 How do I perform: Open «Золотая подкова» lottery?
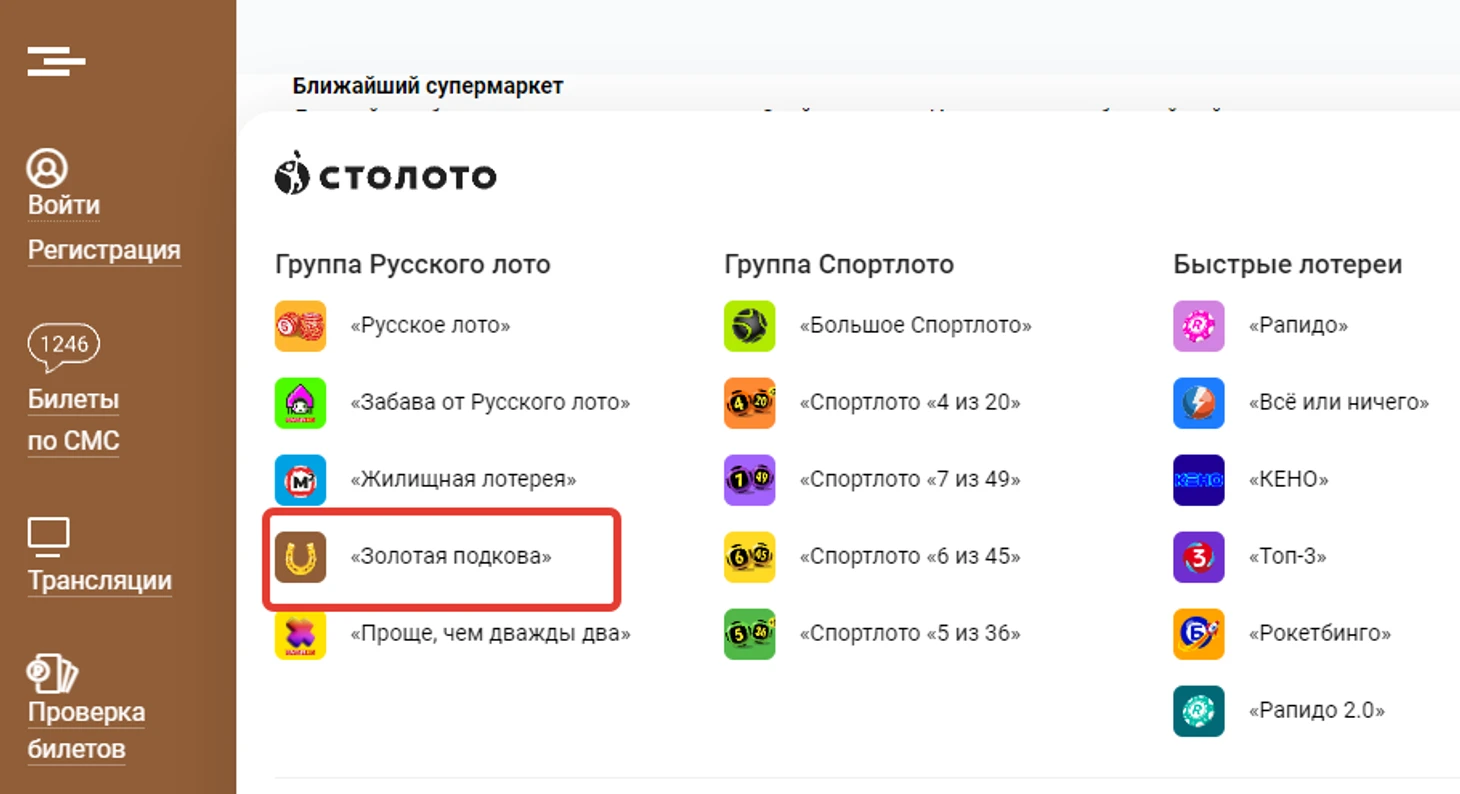(x=451, y=557)
